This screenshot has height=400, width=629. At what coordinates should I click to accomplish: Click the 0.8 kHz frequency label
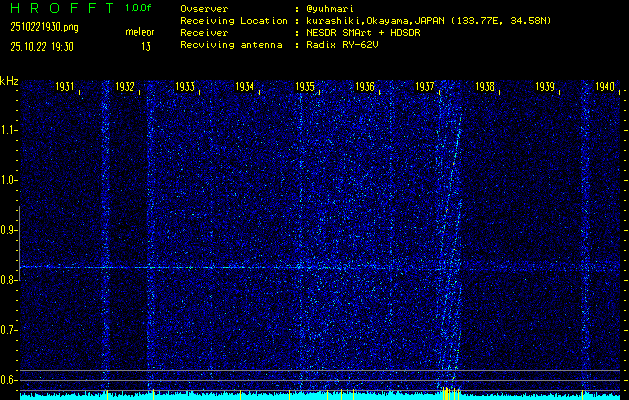7,280
